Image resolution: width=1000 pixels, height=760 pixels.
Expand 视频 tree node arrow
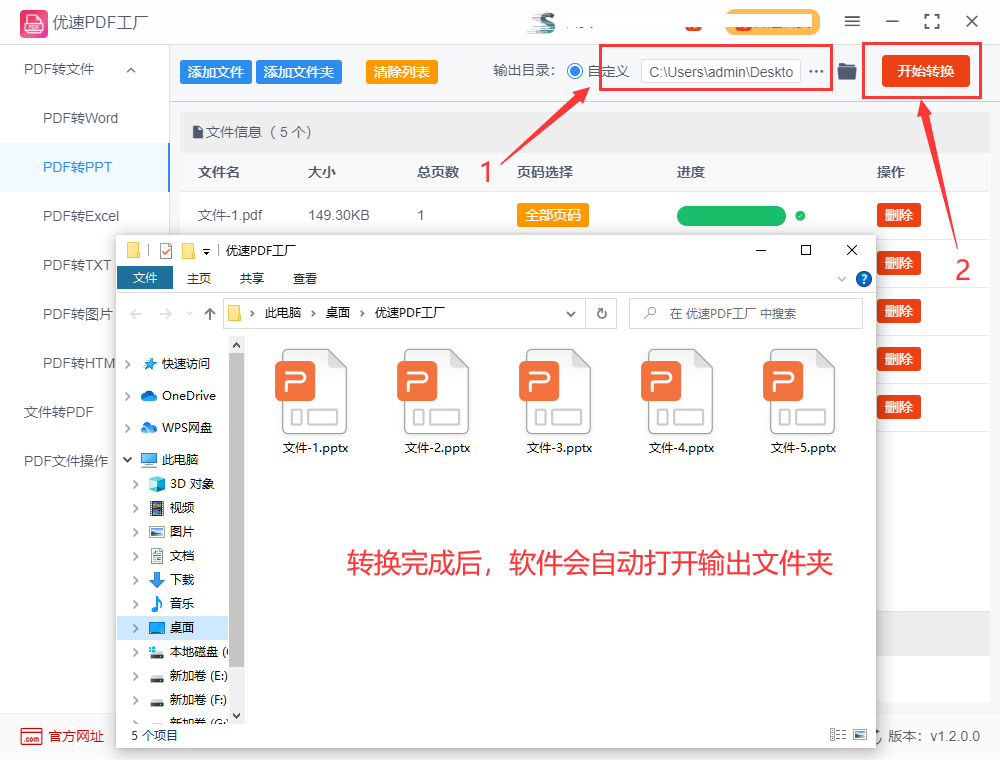(x=135, y=508)
